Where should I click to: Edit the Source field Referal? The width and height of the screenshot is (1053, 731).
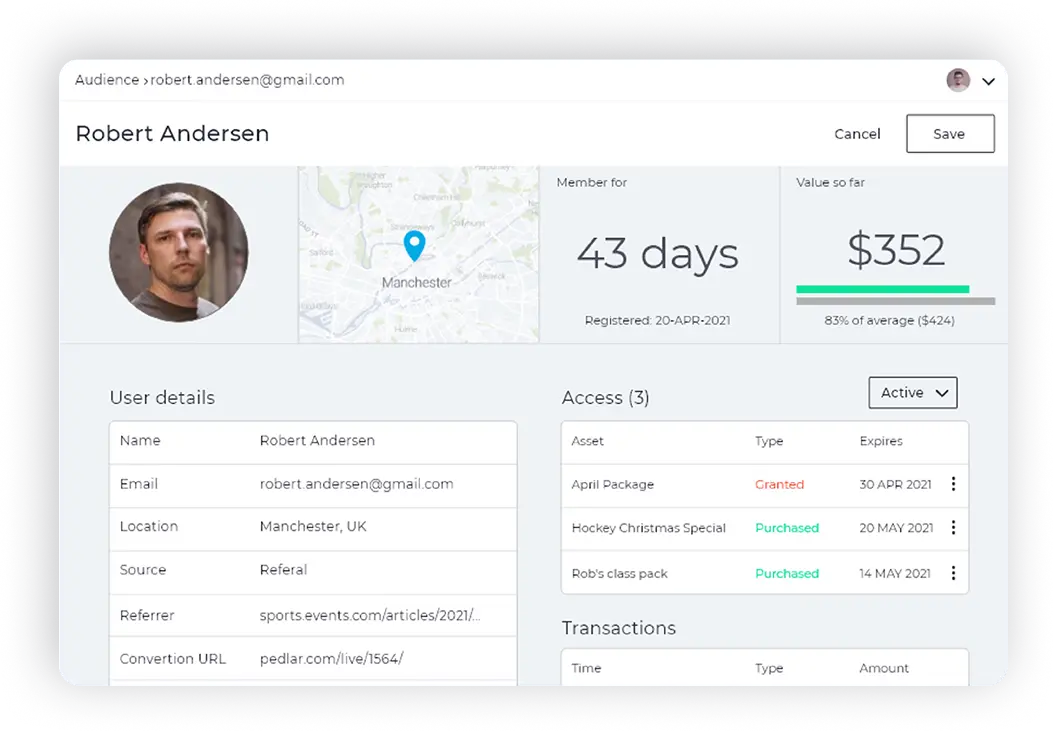(283, 570)
